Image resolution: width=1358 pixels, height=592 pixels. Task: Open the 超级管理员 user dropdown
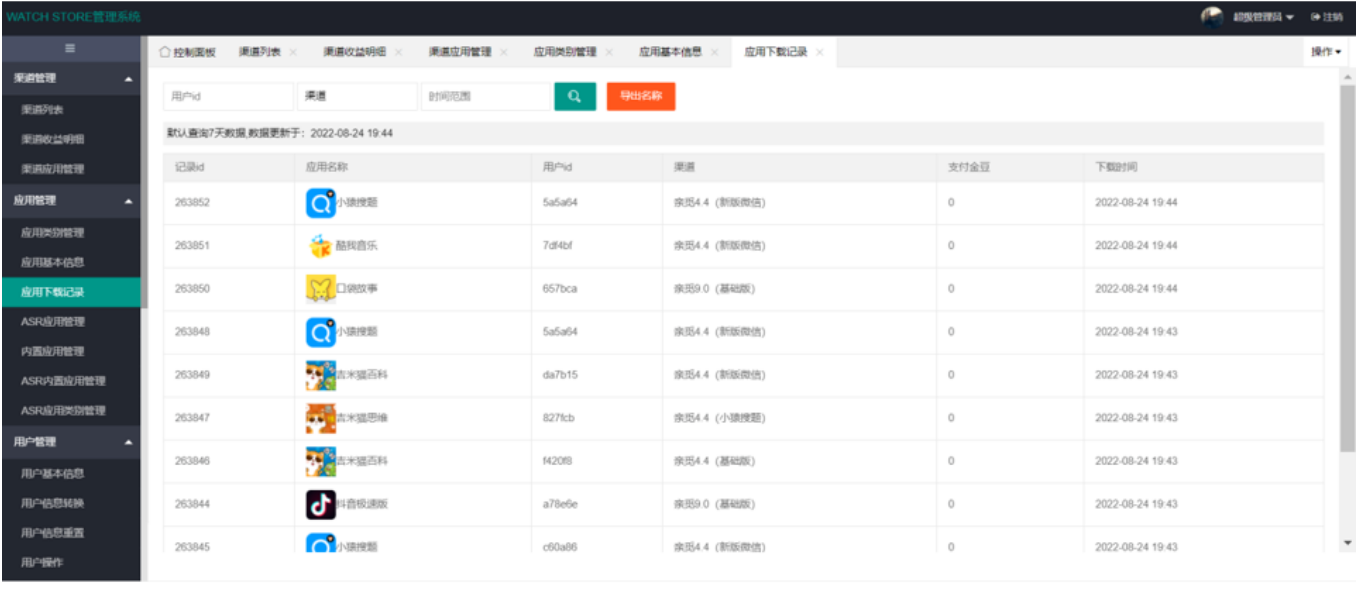[x=1263, y=17]
